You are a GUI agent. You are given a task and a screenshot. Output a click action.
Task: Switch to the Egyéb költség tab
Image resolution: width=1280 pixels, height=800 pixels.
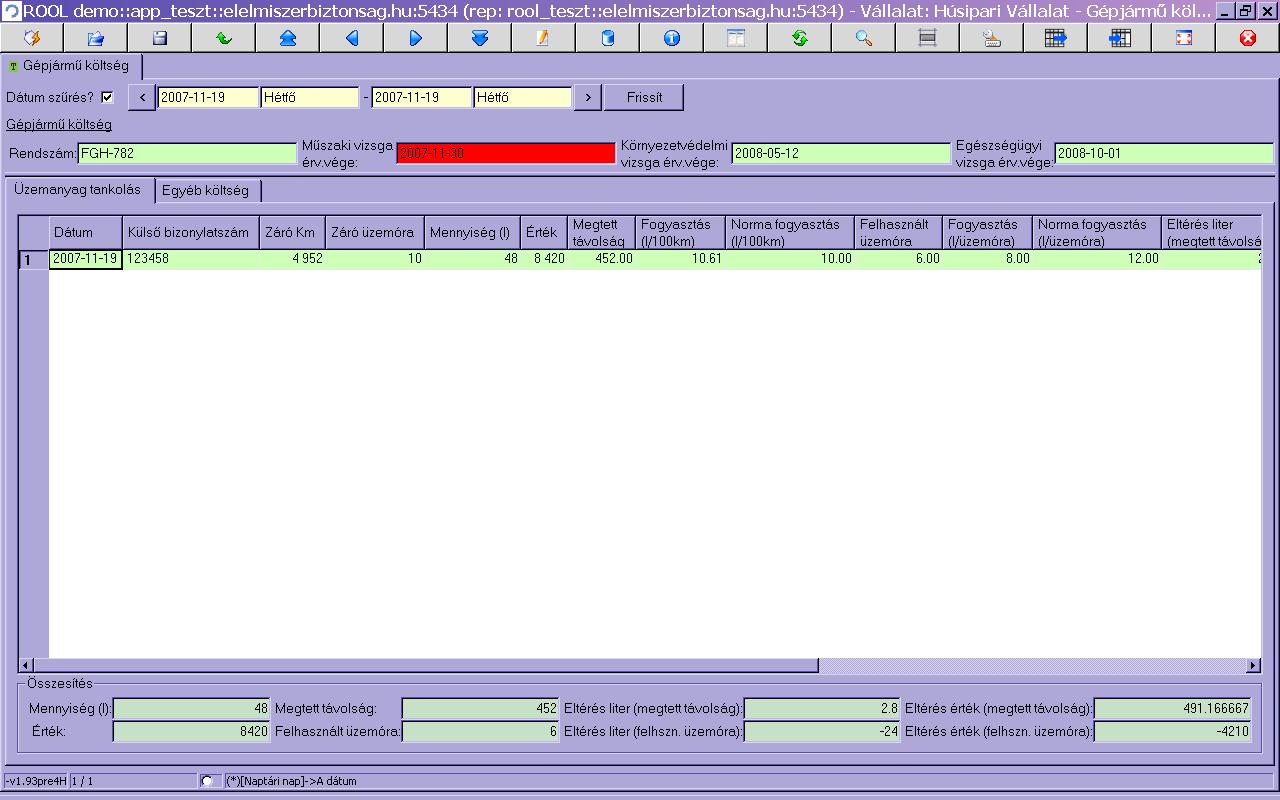(205, 190)
